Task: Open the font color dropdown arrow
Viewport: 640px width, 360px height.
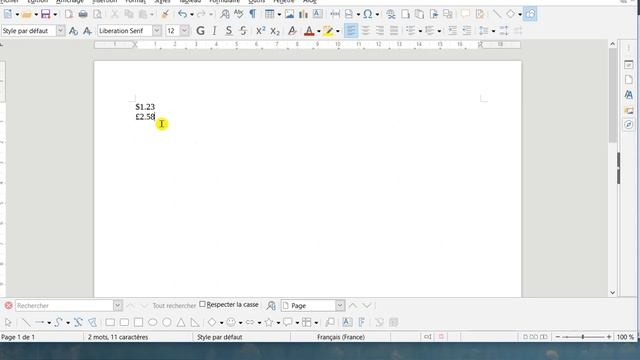Action: point(319,31)
